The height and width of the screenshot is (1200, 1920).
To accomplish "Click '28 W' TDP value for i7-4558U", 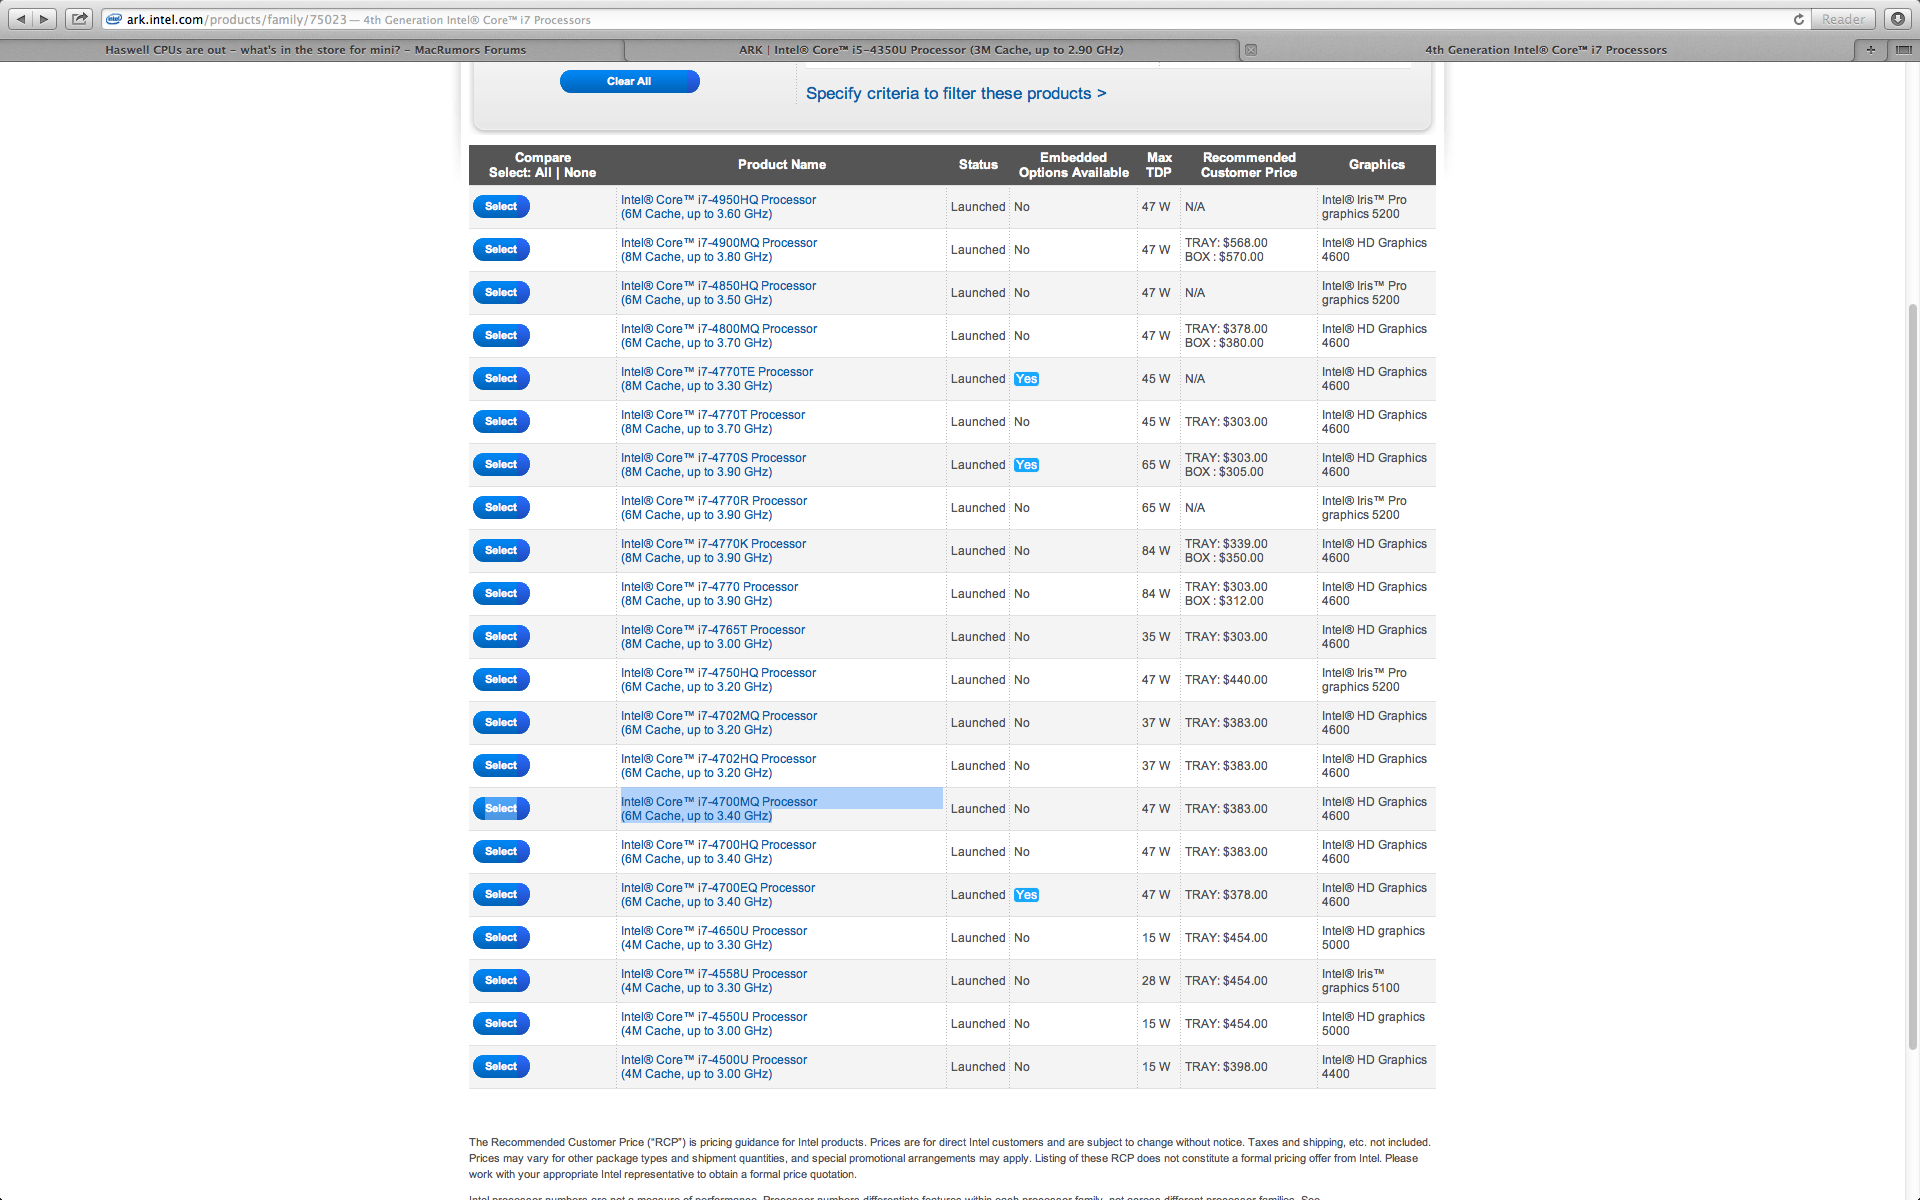I will click(x=1156, y=981).
